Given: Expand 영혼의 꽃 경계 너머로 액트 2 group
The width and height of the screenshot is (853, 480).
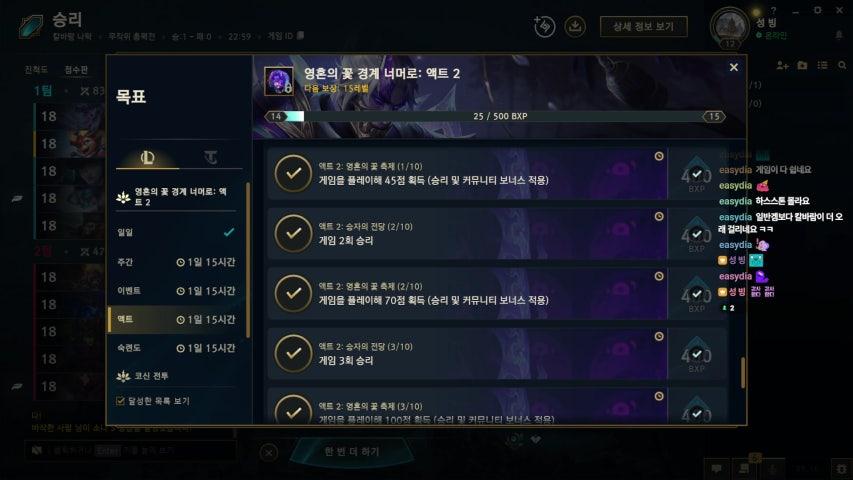Looking at the screenshot, I should (x=176, y=196).
